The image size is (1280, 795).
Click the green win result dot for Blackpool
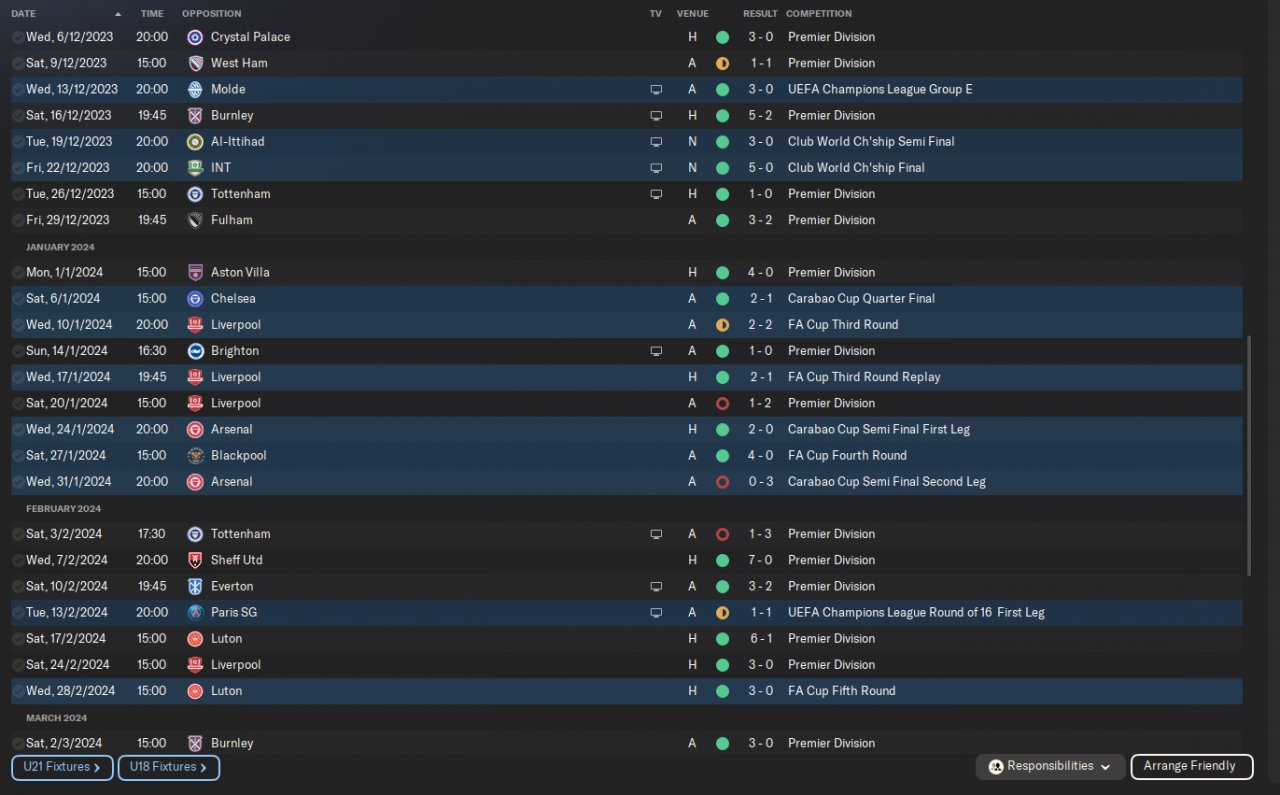pyautogui.click(x=722, y=455)
